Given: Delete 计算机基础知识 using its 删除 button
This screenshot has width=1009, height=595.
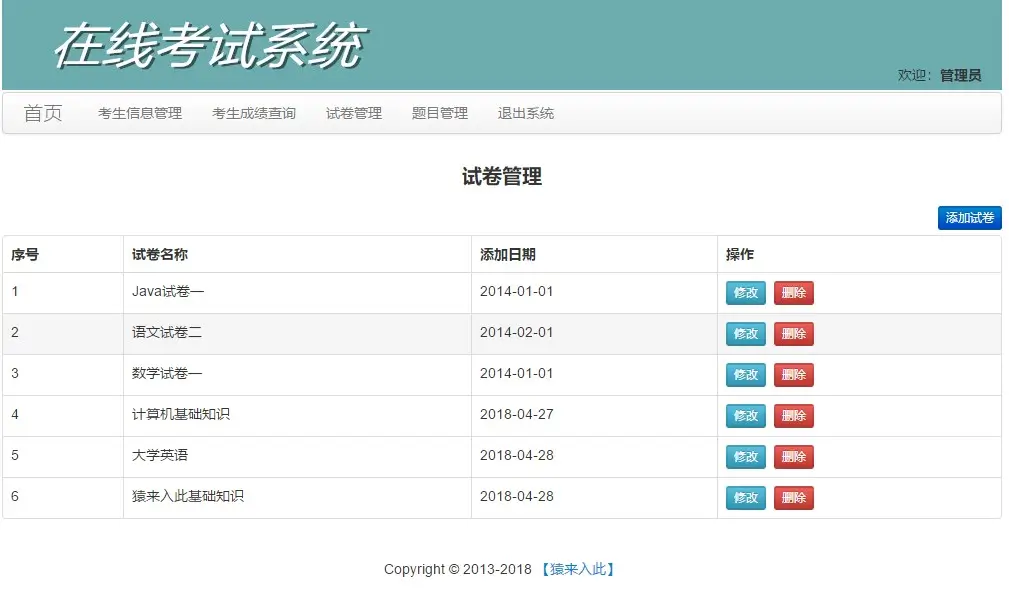Looking at the screenshot, I should 793,415.
